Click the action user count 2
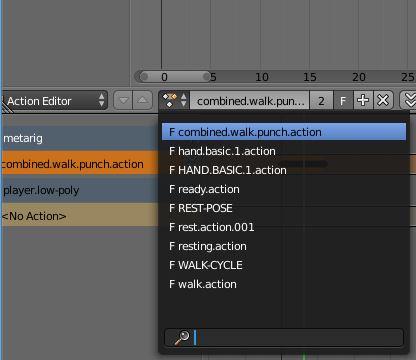 coord(321,100)
